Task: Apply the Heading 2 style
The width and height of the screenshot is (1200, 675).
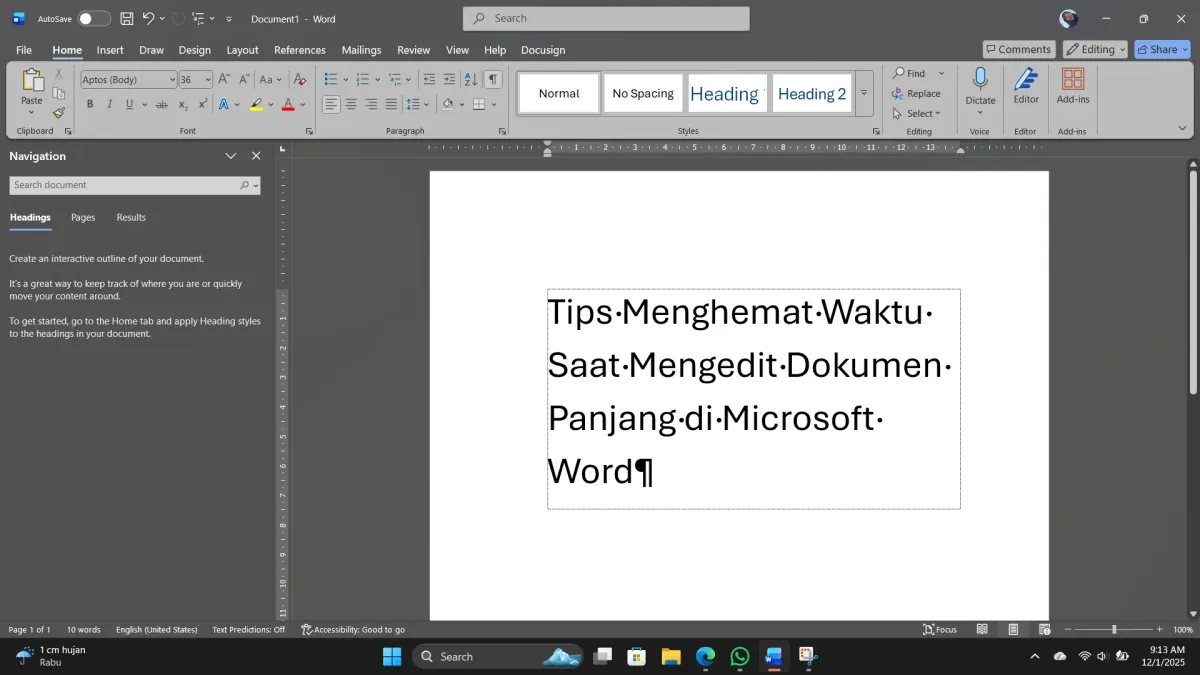Action: click(812, 93)
